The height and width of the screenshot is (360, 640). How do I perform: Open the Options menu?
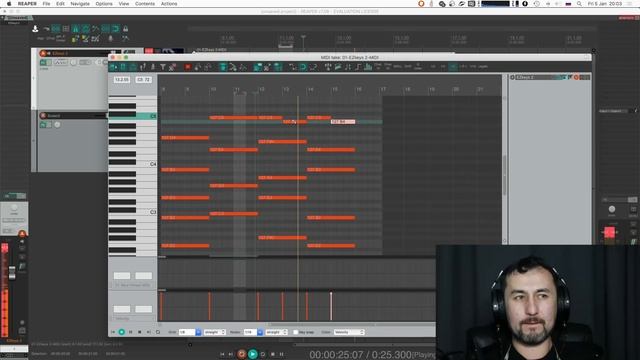pos(104,4)
